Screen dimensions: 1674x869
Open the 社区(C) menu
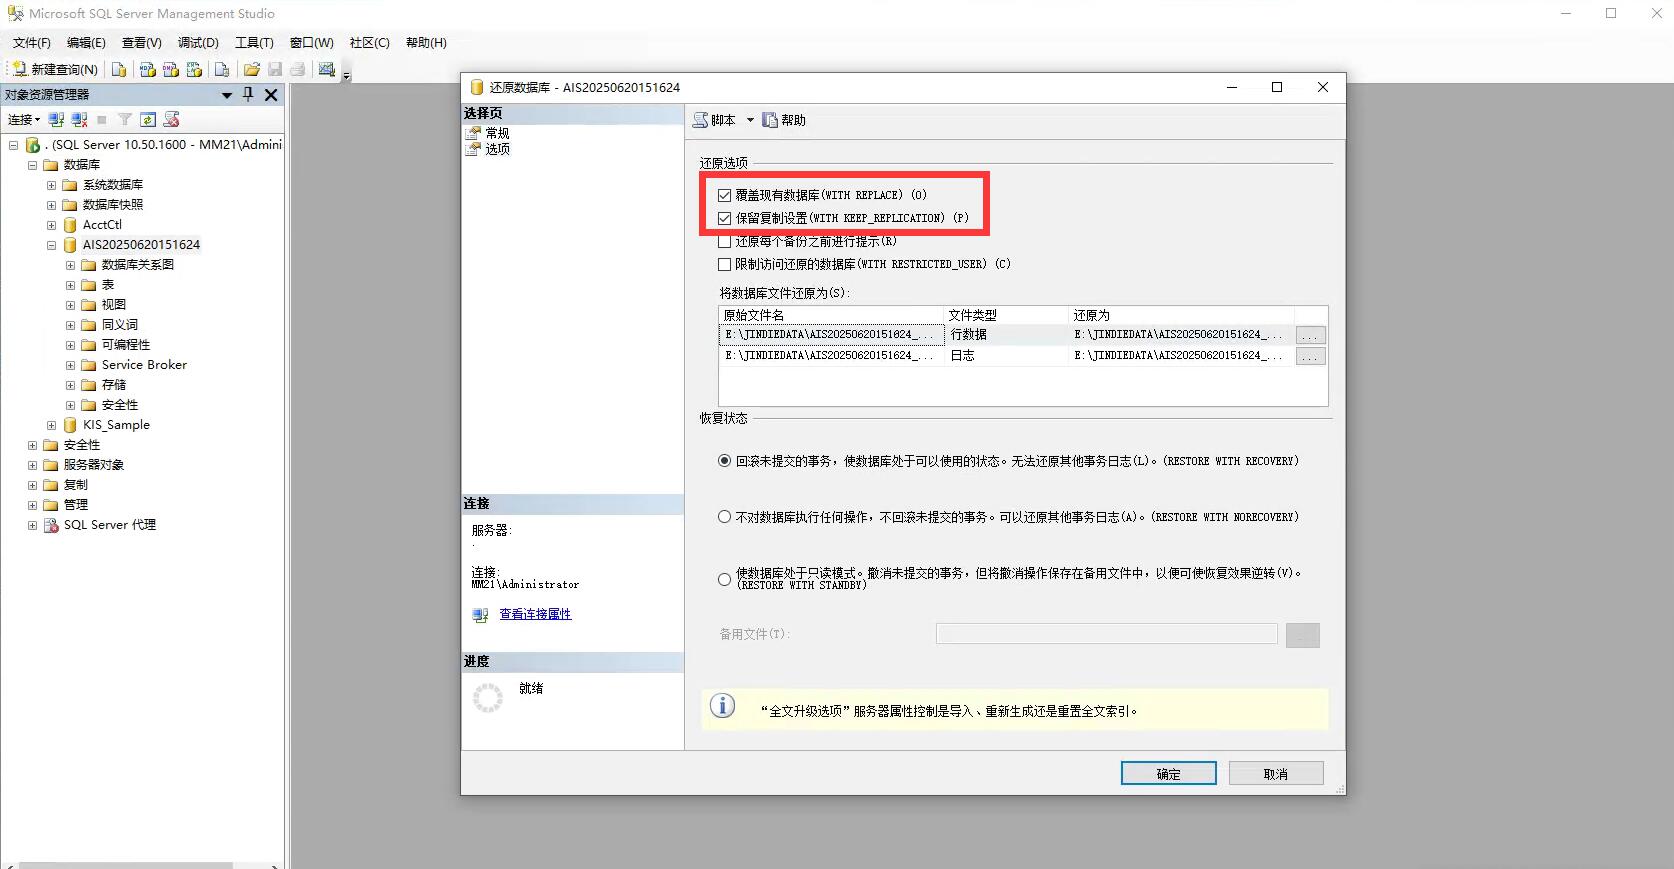pyautogui.click(x=369, y=42)
